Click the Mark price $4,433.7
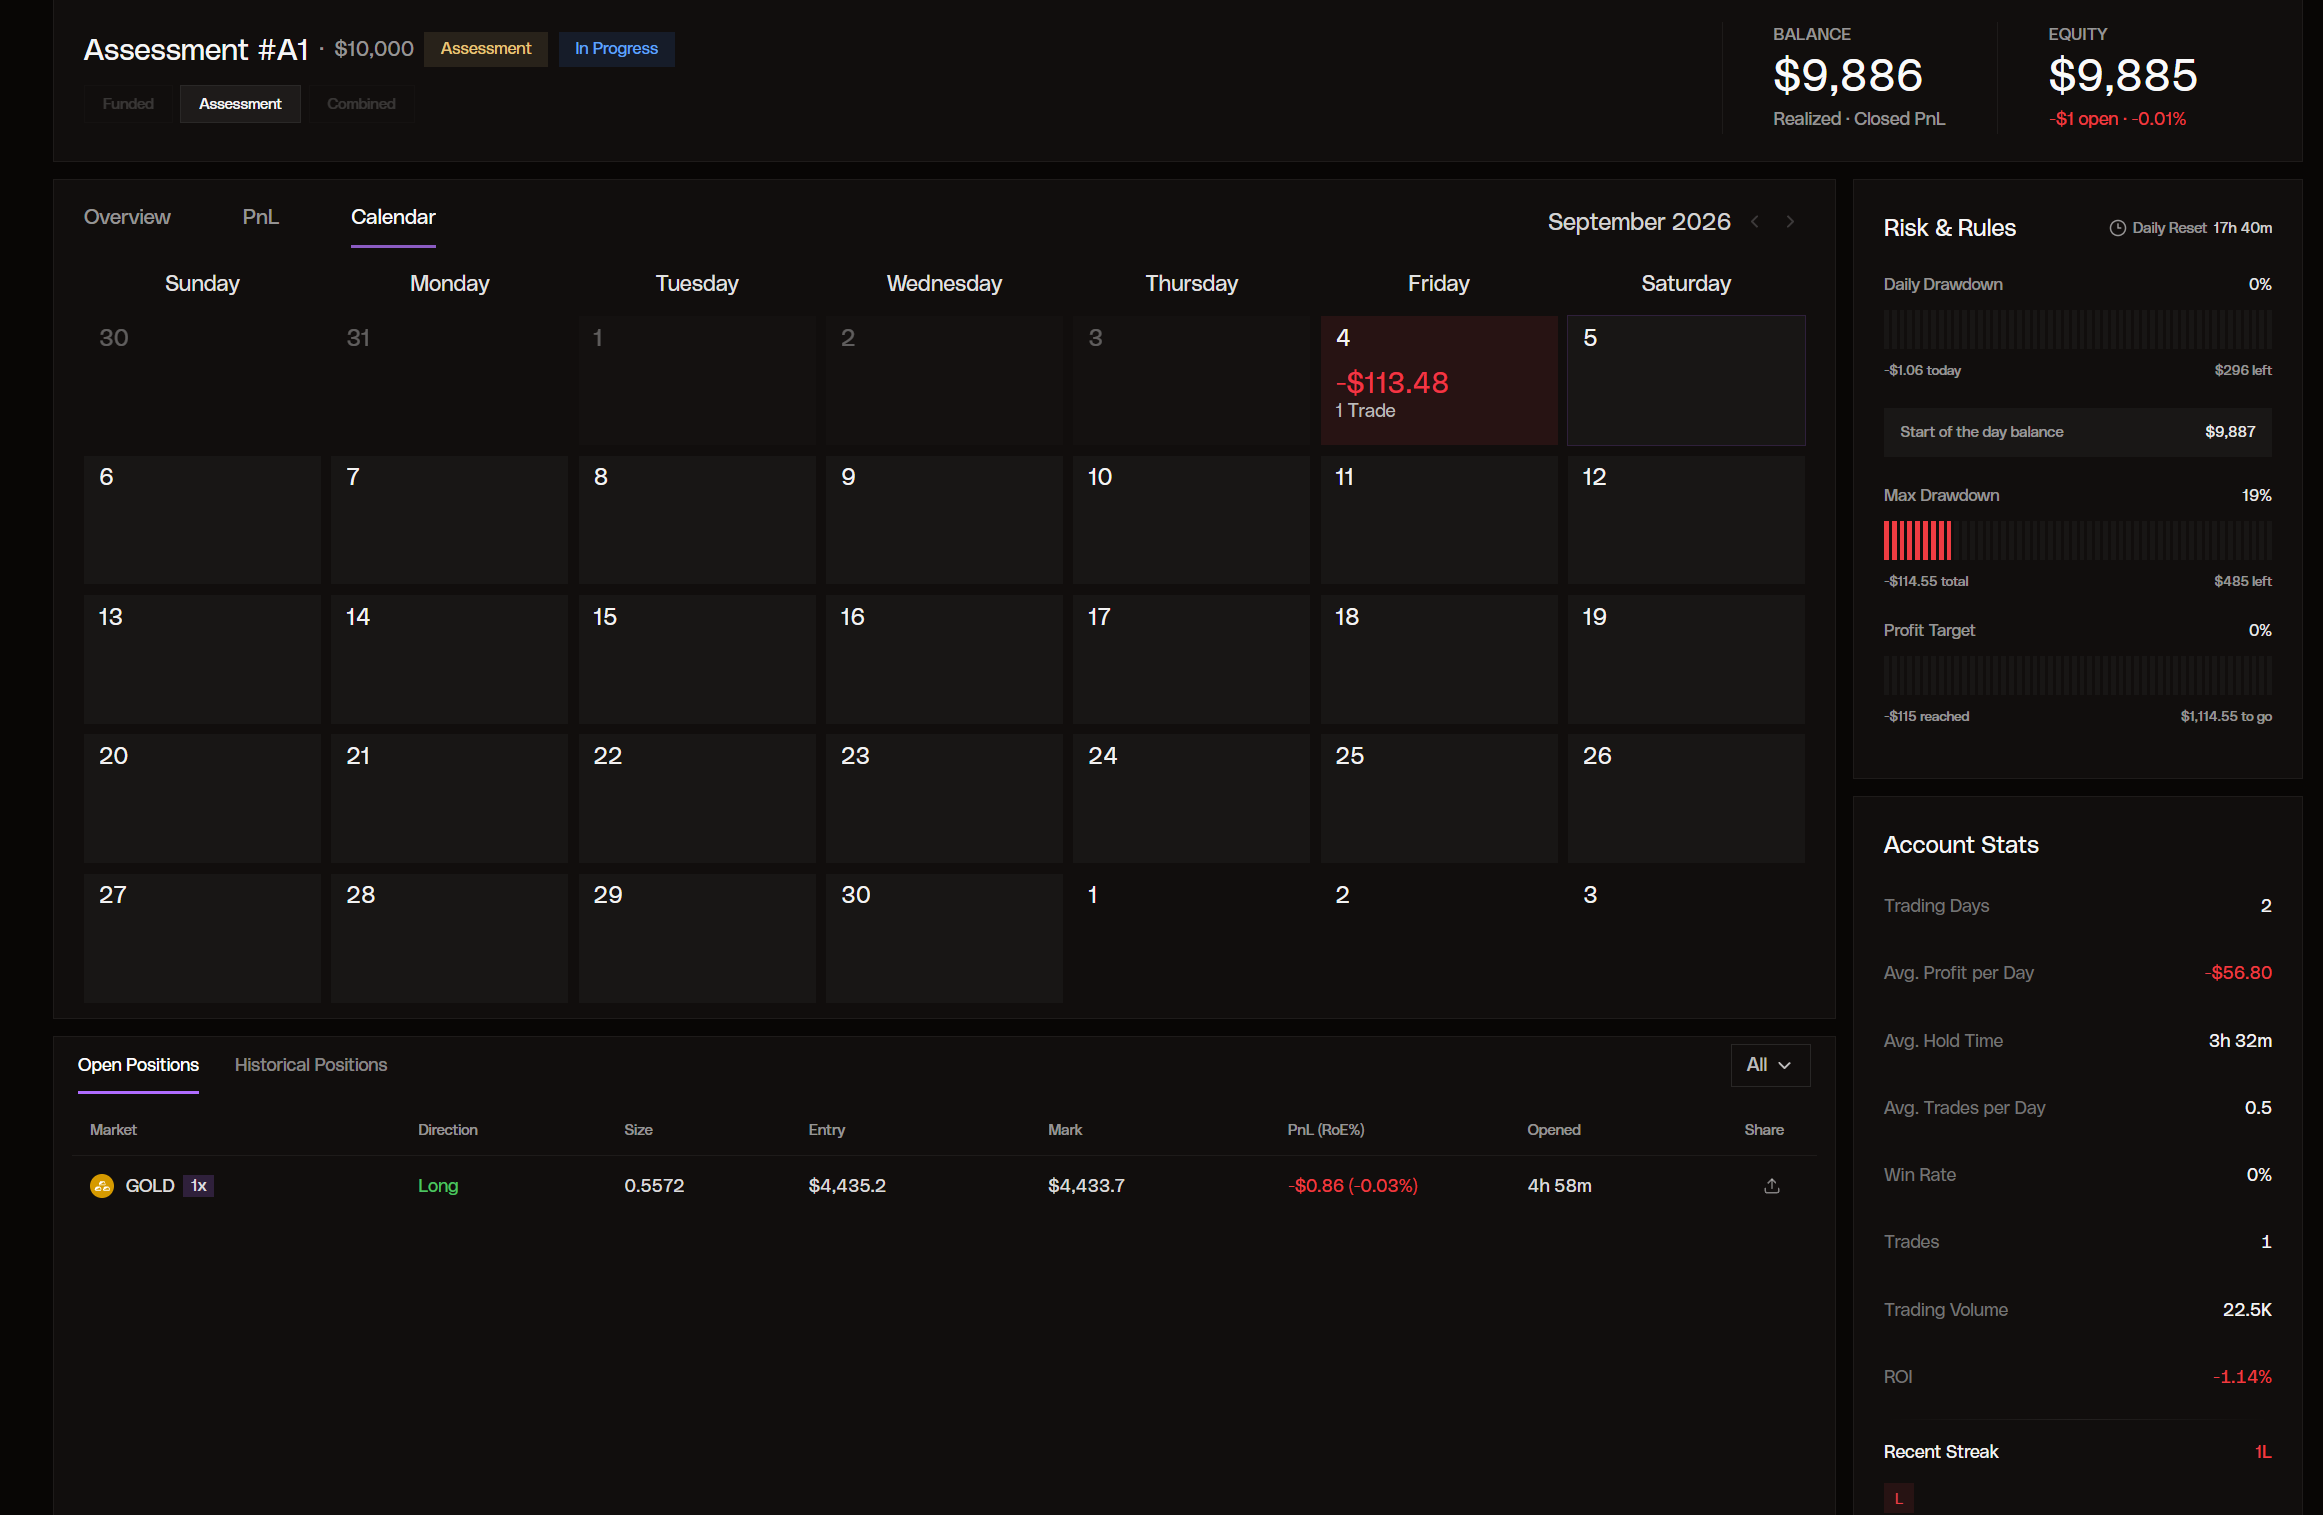The width and height of the screenshot is (2323, 1515). coord(1086,1186)
